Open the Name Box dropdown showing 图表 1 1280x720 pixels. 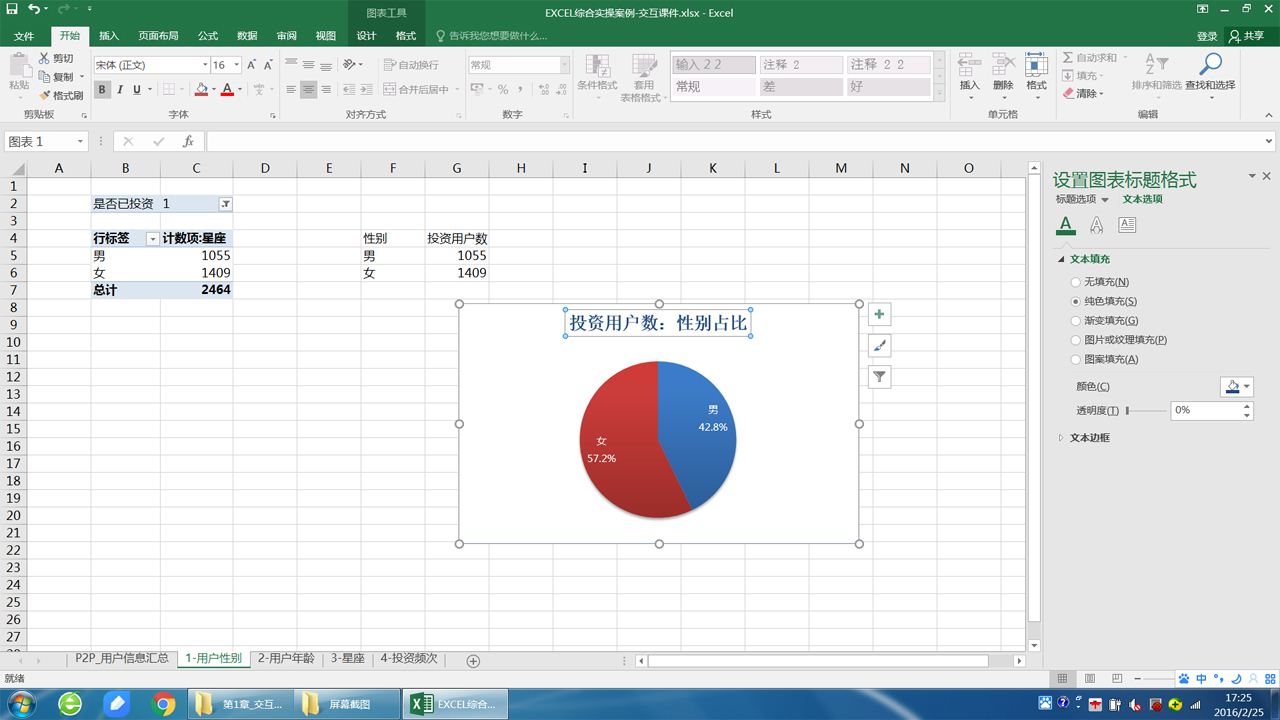coord(80,142)
